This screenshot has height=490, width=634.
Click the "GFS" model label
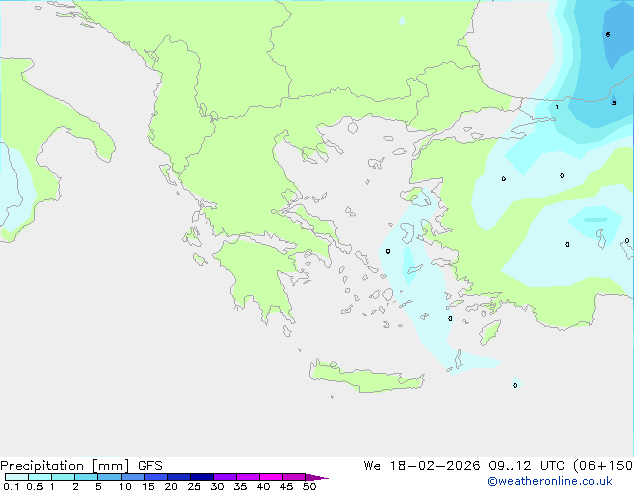tap(150, 466)
